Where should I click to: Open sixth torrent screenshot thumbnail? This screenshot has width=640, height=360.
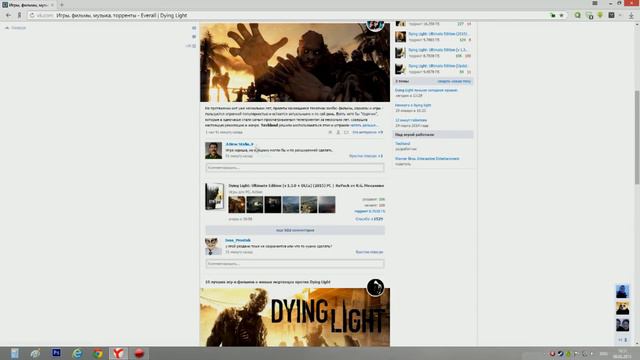[x=327, y=204]
